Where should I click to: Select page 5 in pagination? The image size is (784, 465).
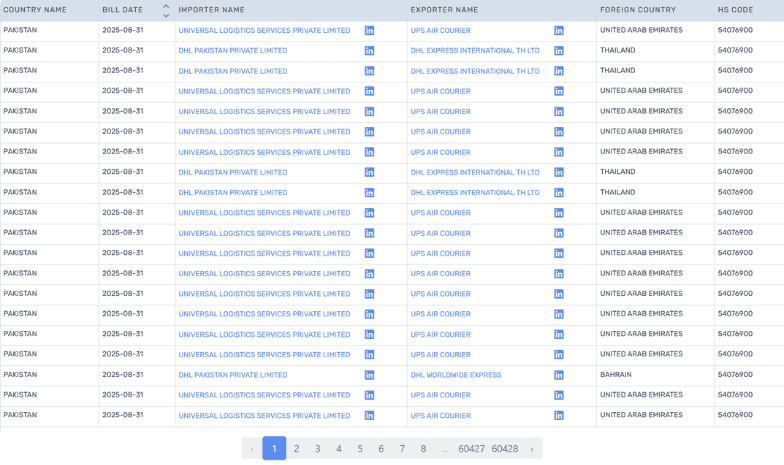(x=360, y=449)
